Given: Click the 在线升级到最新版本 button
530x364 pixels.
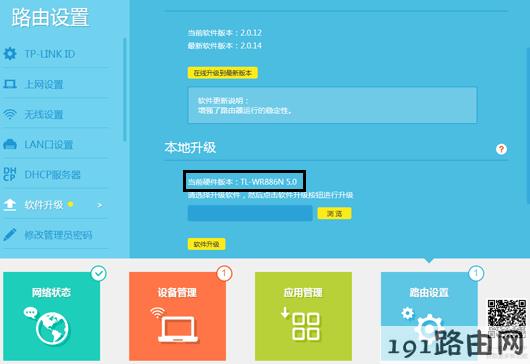Looking at the screenshot, I should (223, 73).
